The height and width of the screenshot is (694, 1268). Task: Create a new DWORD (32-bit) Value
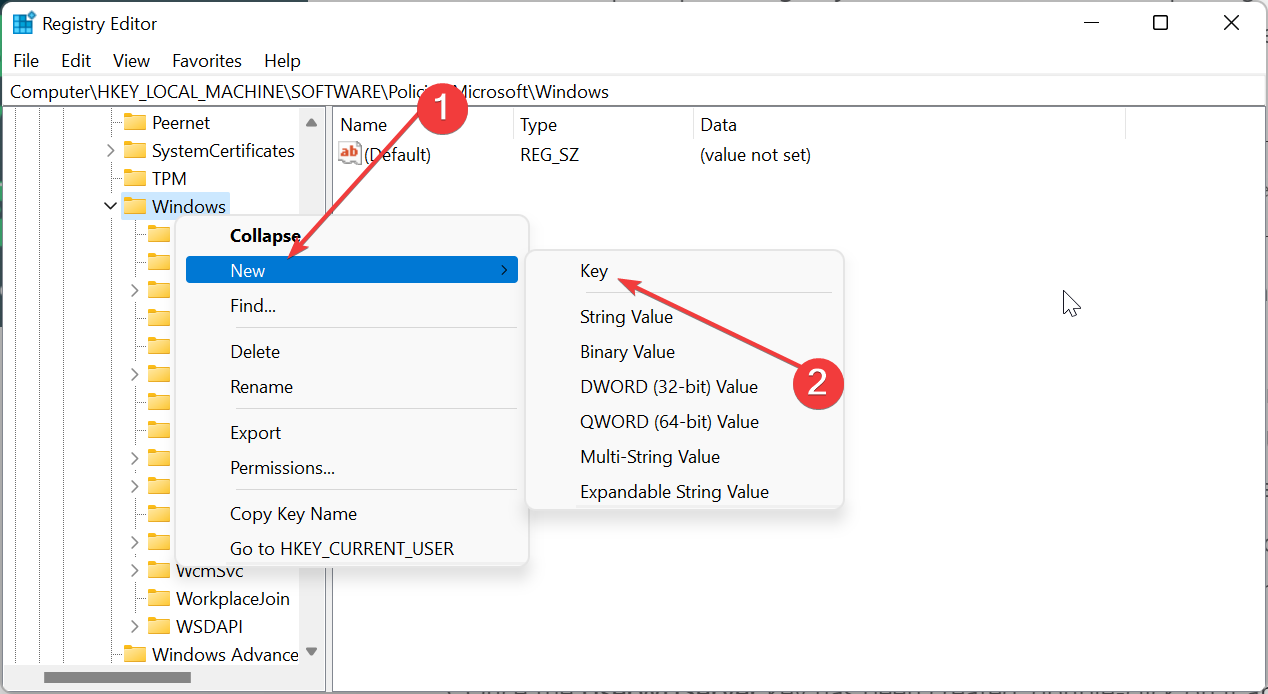coord(684,387)
